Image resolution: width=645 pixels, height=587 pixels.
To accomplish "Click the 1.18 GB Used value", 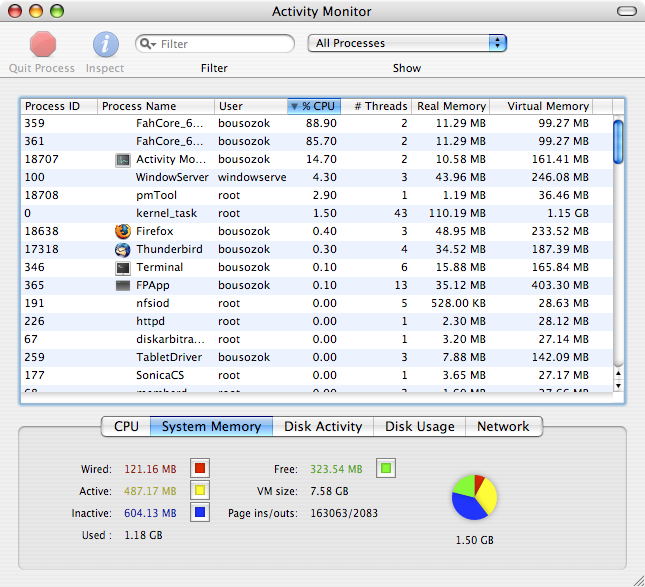I will coord(143,535).
